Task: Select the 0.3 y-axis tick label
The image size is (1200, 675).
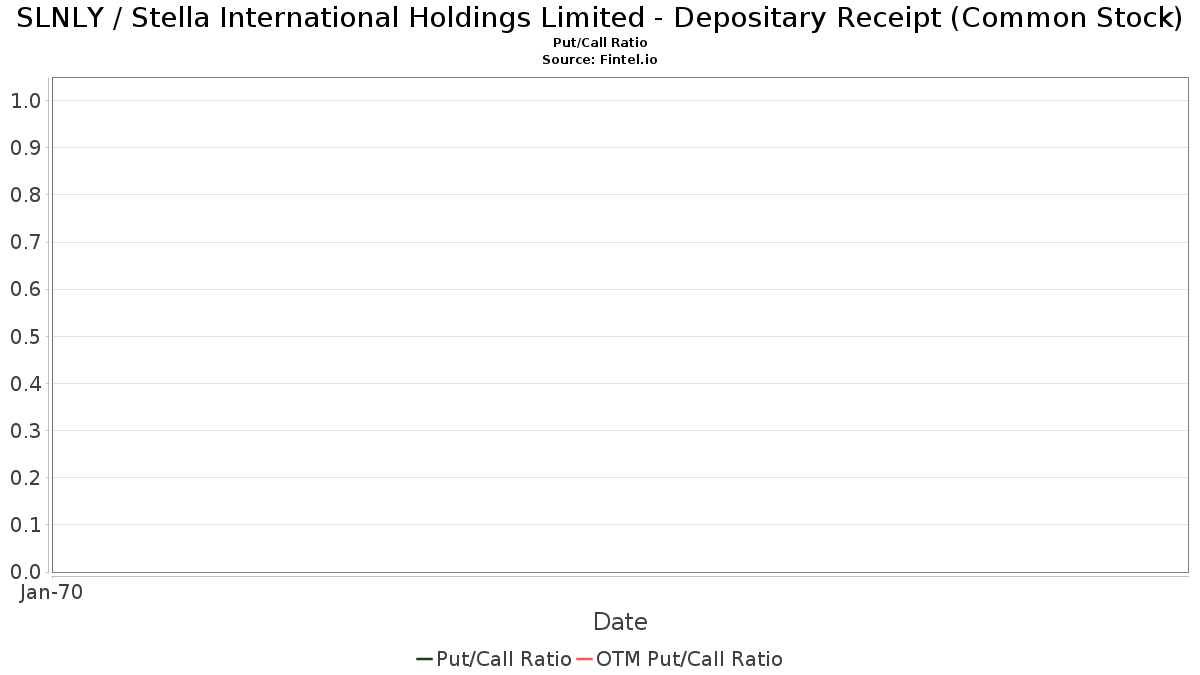Action: [x=25, y=431]
